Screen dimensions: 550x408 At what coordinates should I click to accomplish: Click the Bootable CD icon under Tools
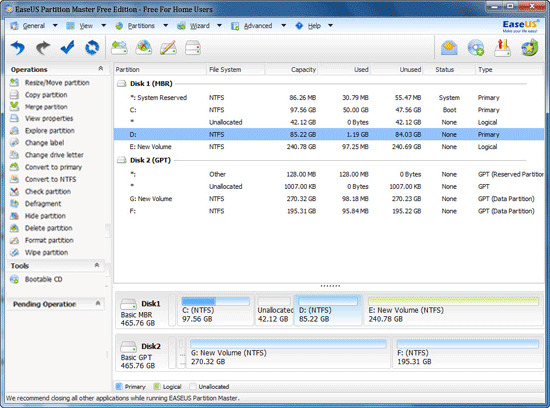(14, 279)
